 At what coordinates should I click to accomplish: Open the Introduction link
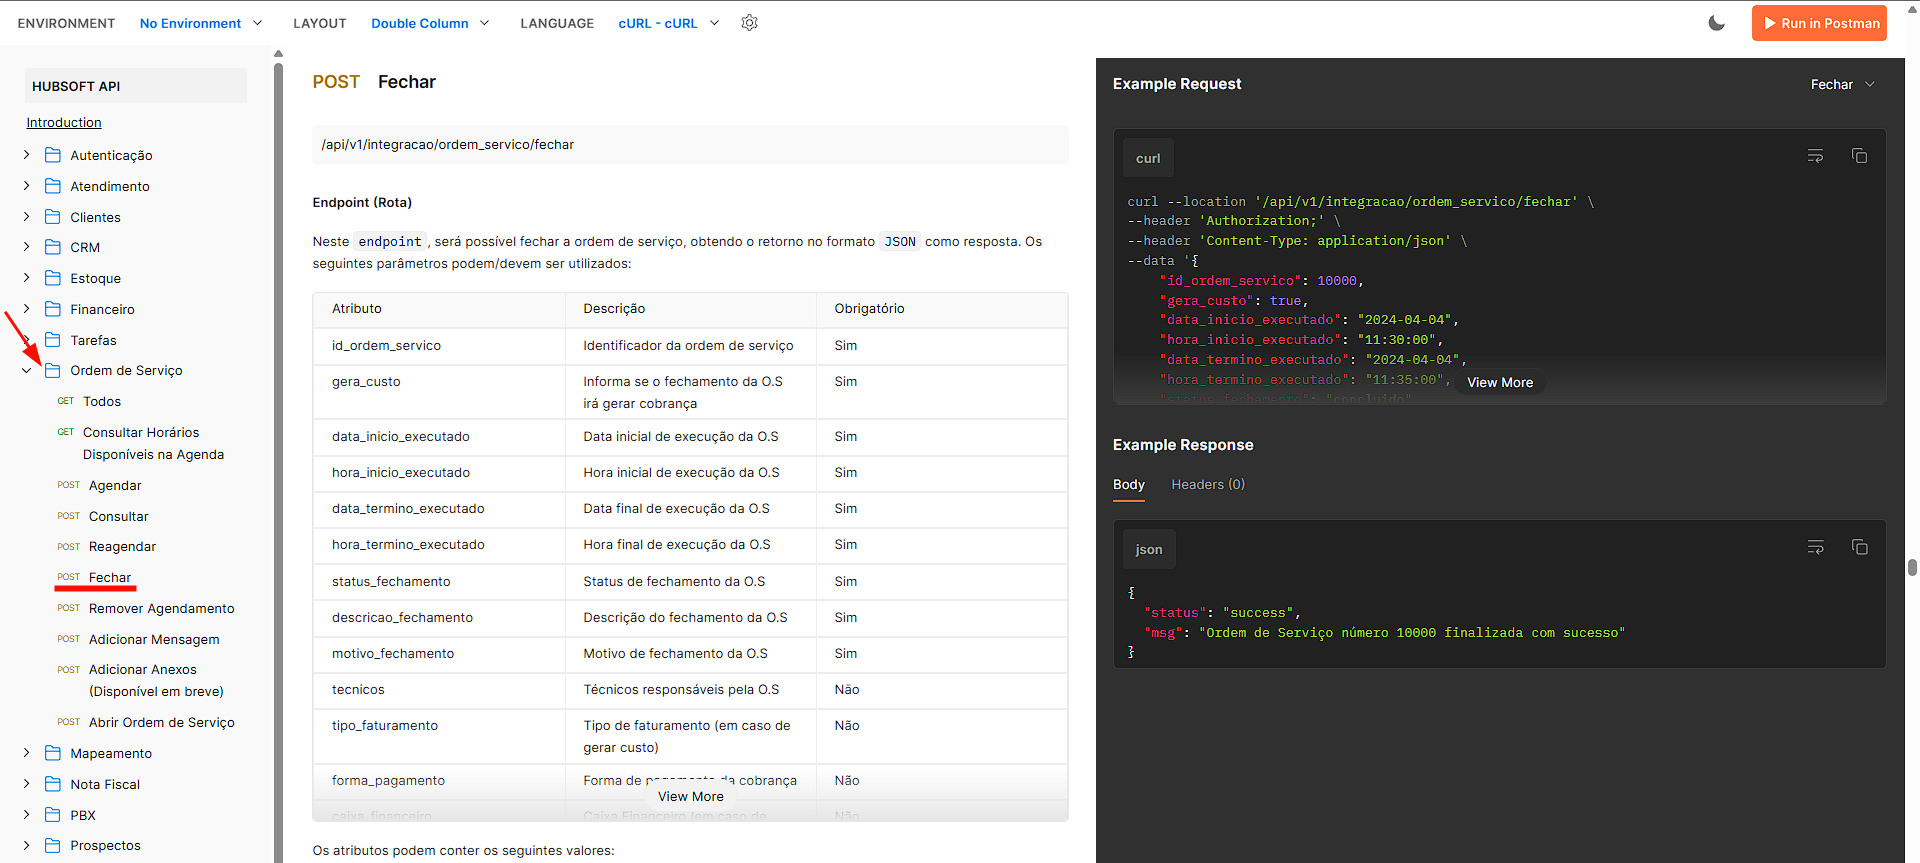point(64,123)
